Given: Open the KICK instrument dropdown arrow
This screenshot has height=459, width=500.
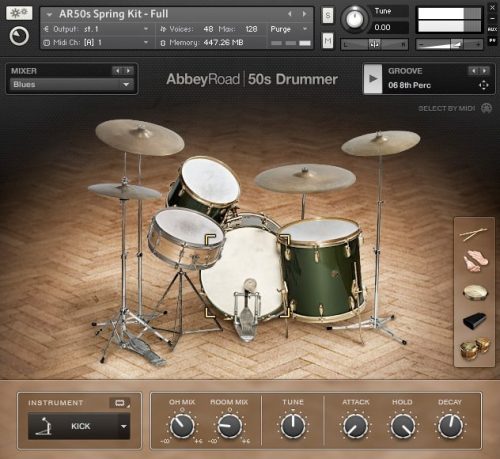Looking at the screenshot, I should (x=124, y=426).
